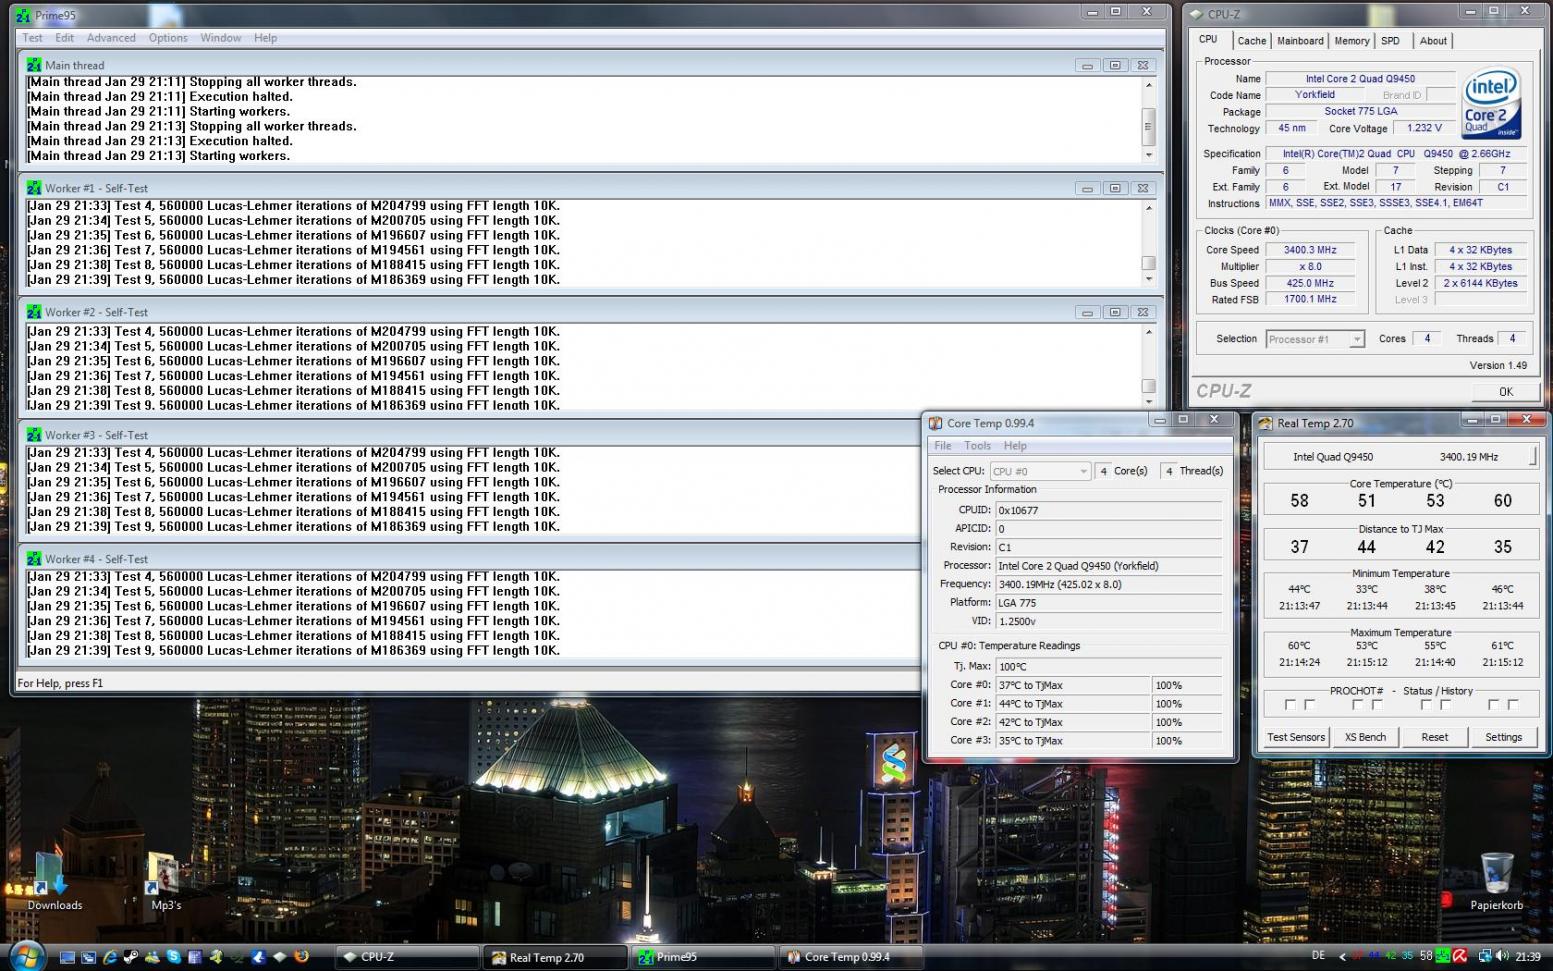1553x971 pixels.
Task: Click Real Temp title bar icon
Action: (1265, 423)
